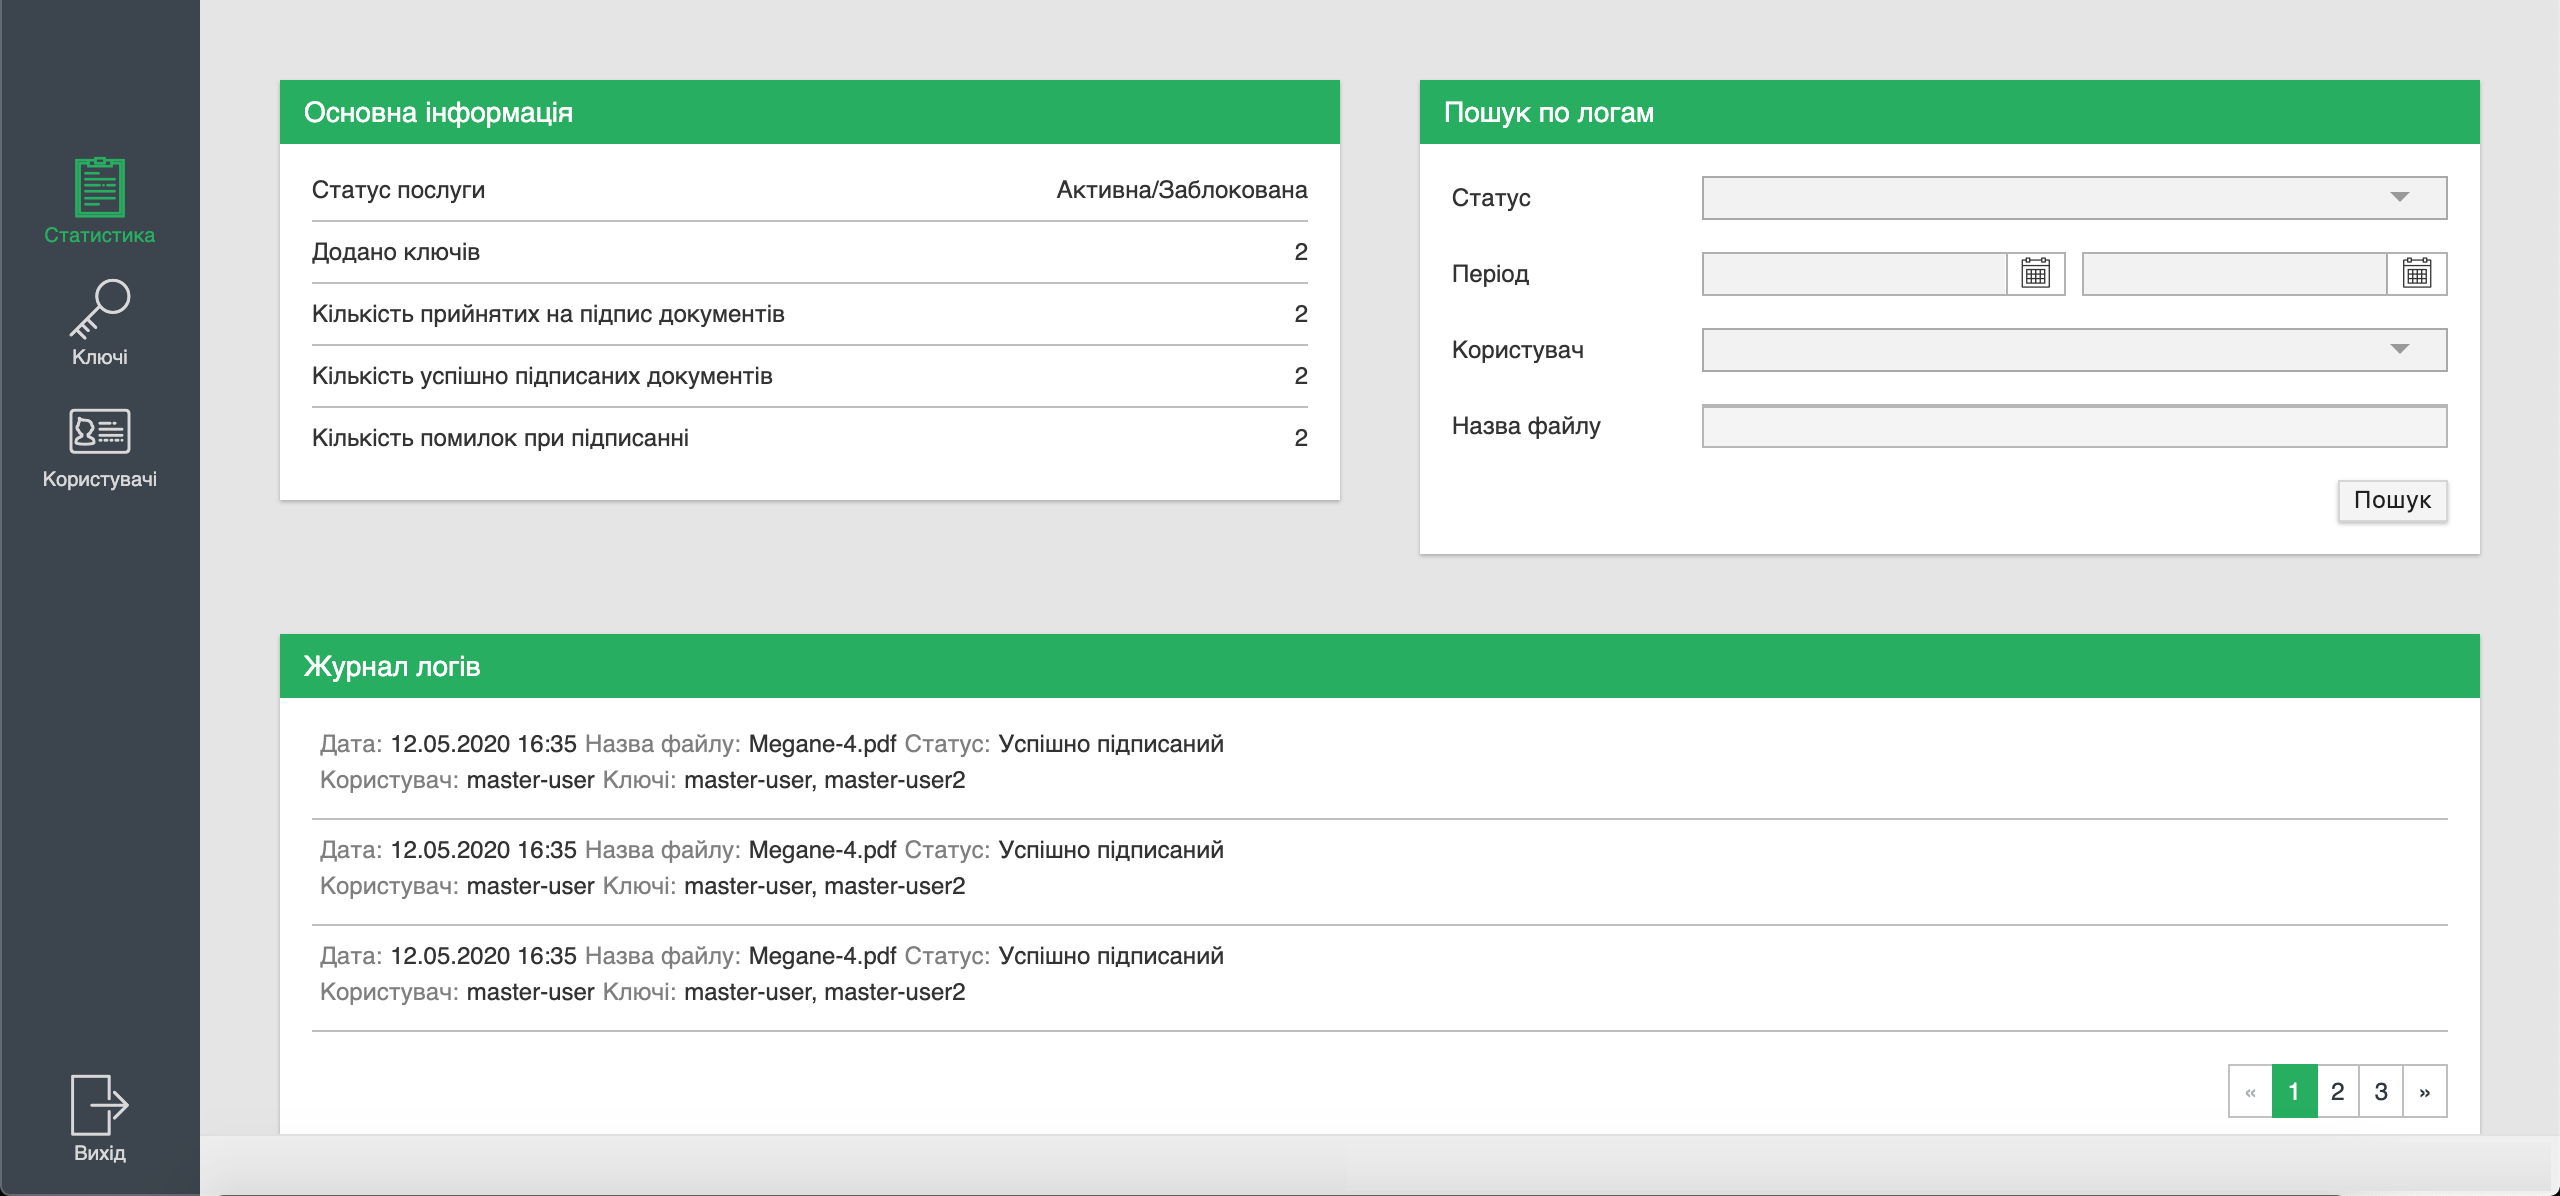Screen dimensions: 2560x1196
Task: Click keys list in third log entry
Action: click(825, 992)
